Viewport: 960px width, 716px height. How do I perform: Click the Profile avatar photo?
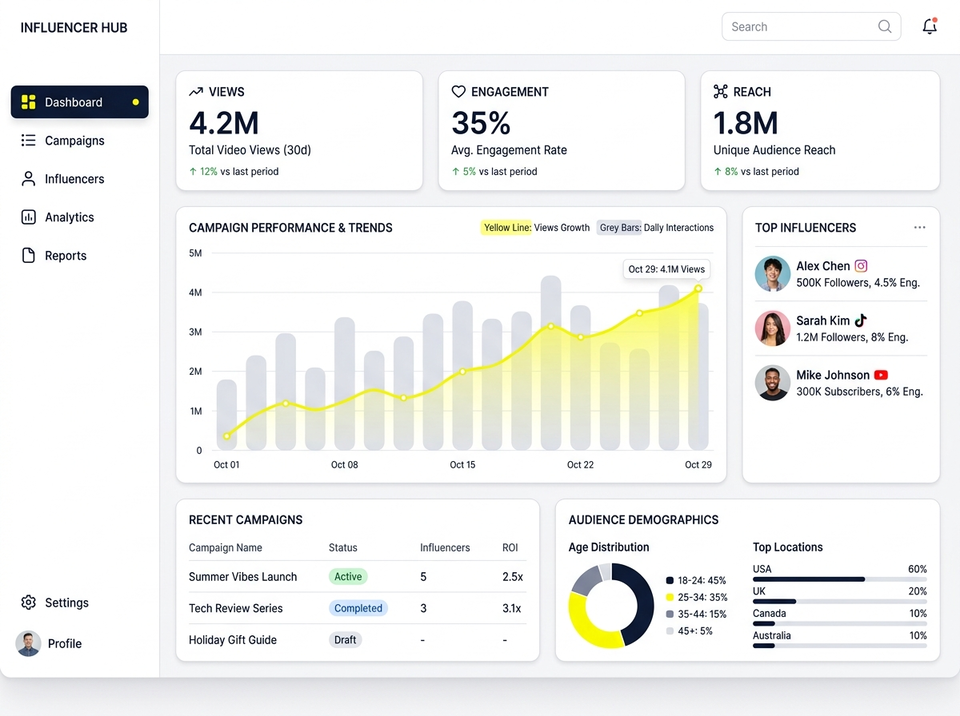click(x=28, y=644)
